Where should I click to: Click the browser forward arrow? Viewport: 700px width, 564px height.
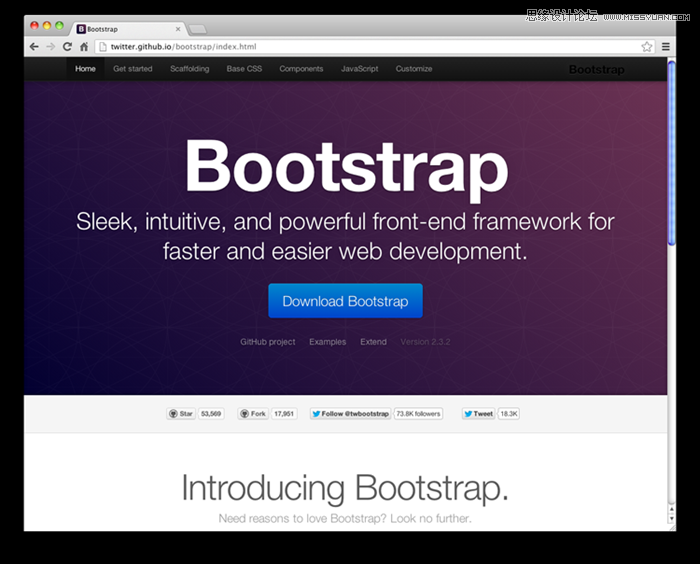click(50, 46)
